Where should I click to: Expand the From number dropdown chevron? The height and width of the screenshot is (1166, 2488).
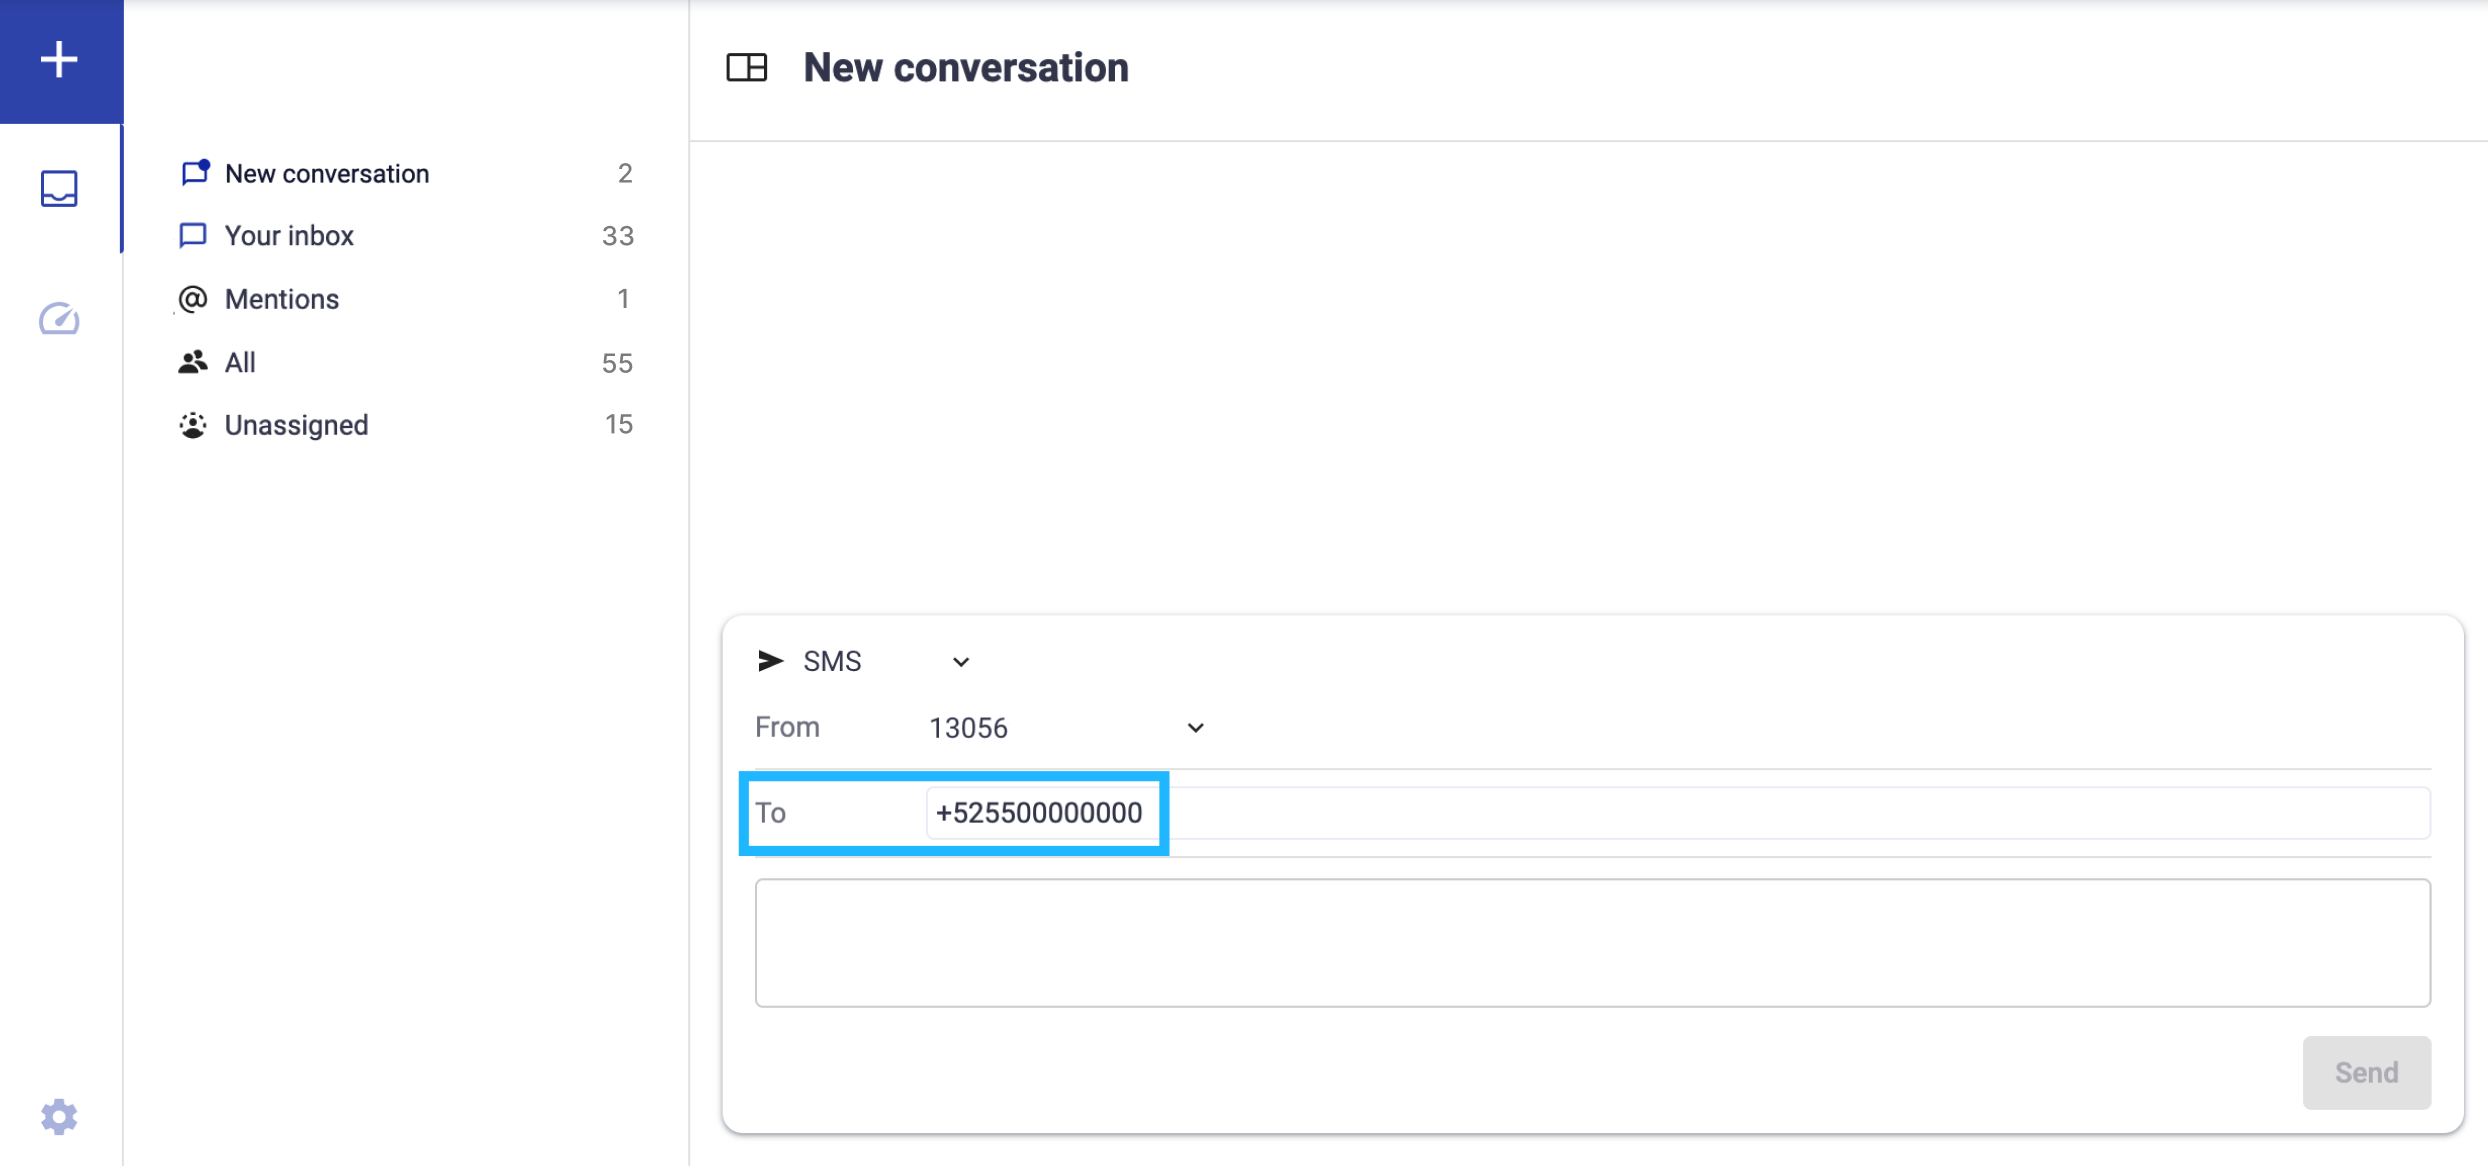(x=1195, y=728)
